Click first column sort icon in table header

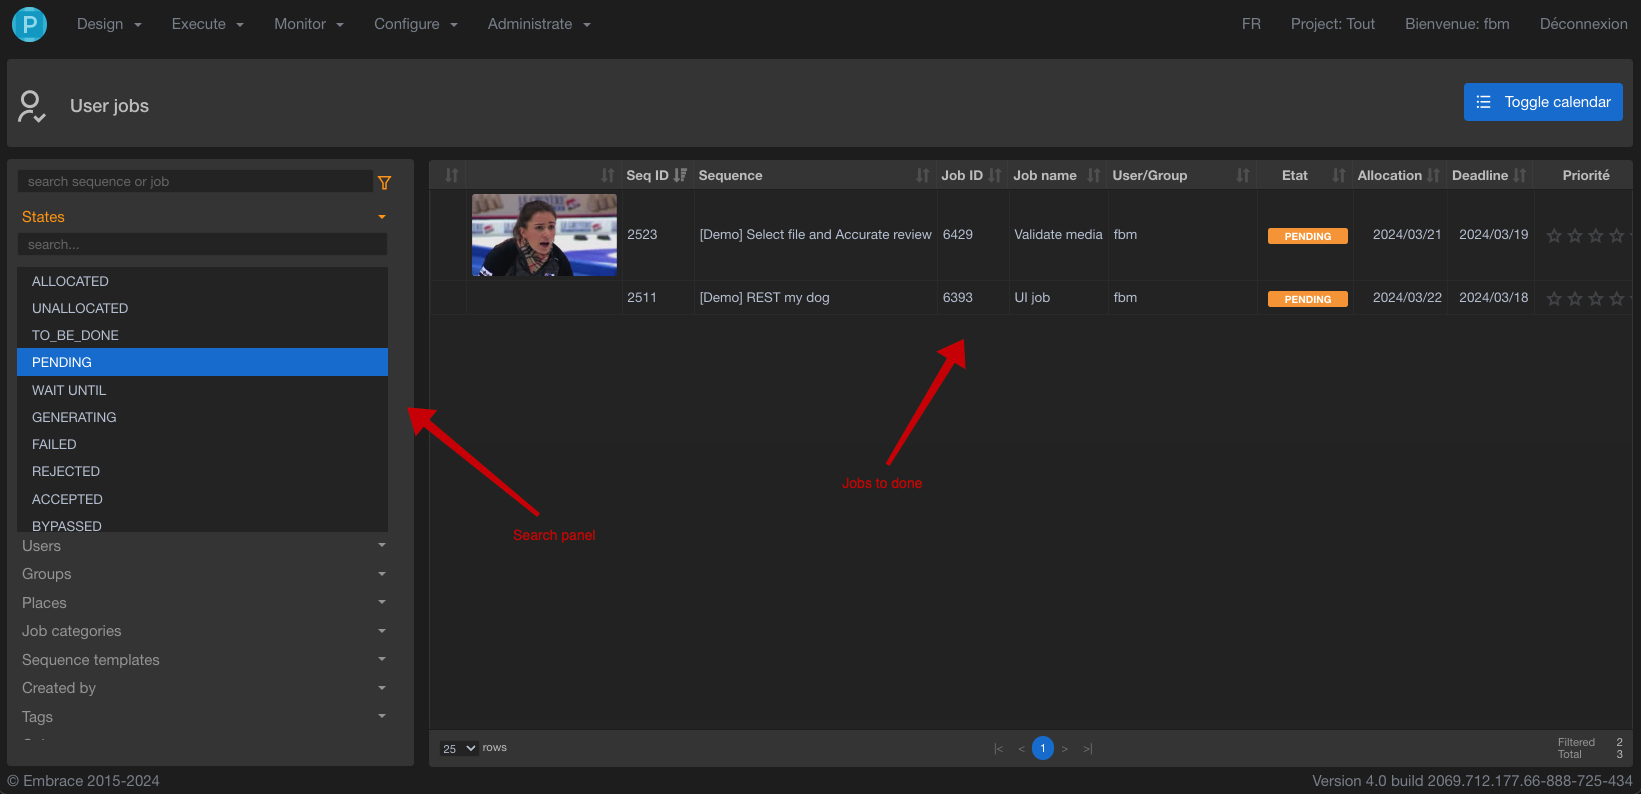[452, 175]
